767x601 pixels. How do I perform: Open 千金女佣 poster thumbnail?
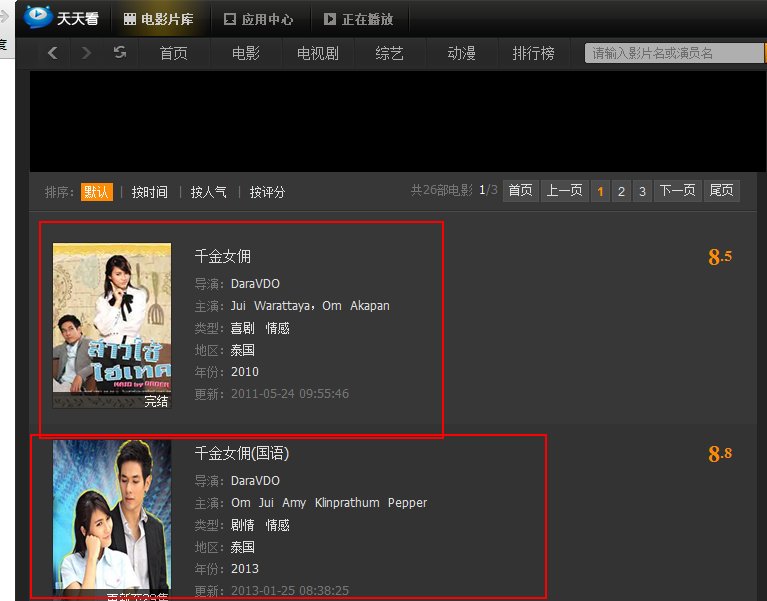(x=112, y=325)
